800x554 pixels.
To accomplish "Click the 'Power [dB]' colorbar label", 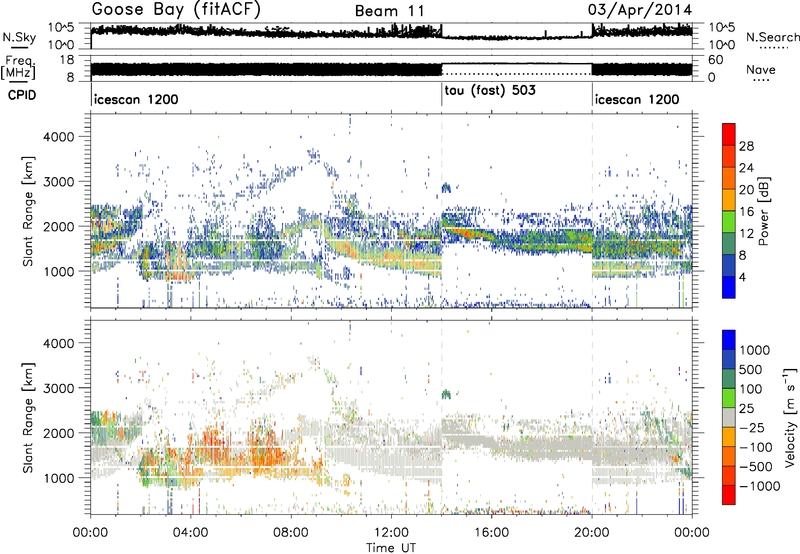I will click(763, 211).
